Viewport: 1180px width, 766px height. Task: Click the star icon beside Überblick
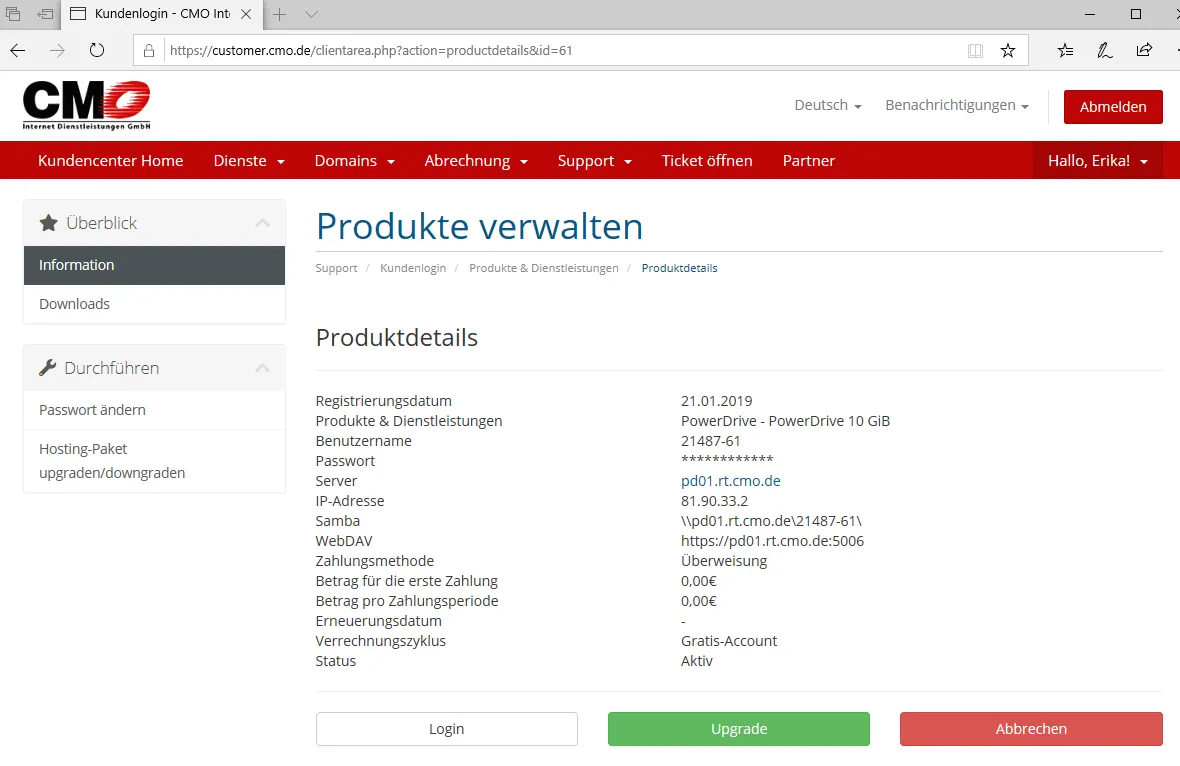click(48, 223)
